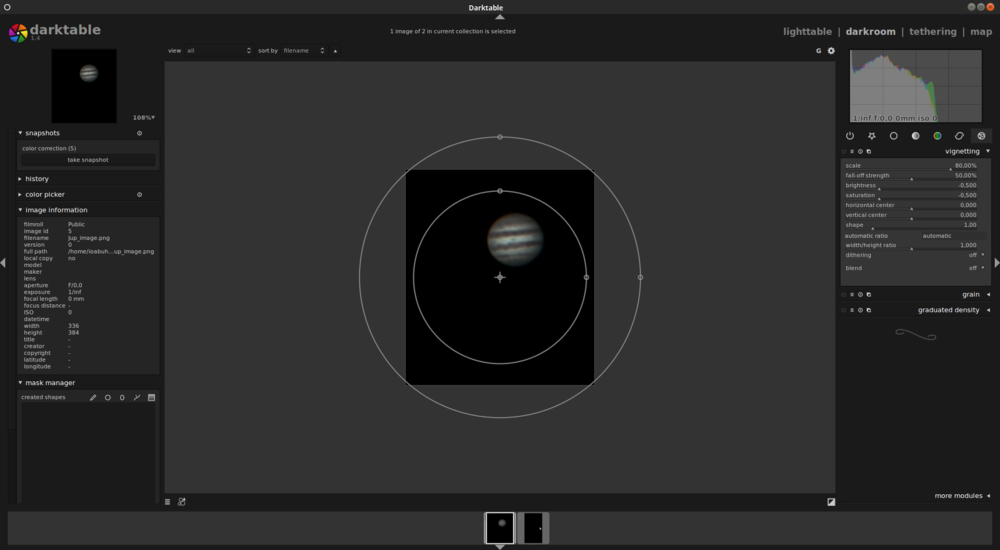The image size is (1000, 550).
Task: Enable the grain module
Action: [845, 295]
